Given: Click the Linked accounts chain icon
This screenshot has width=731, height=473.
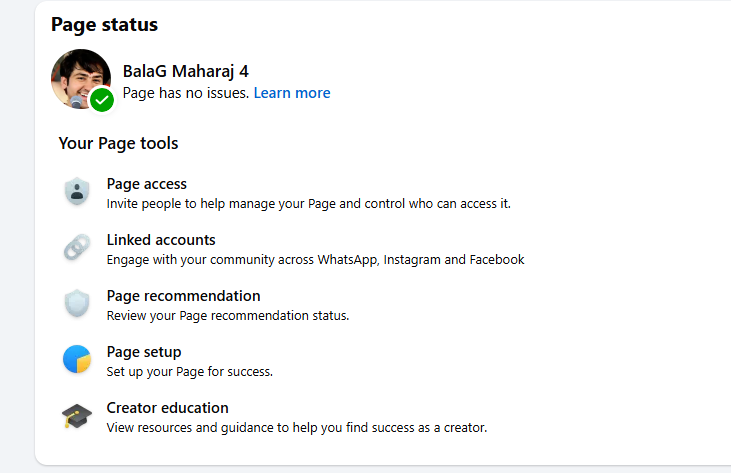Looking at the screenshot, I should pyautogui.click(x=77, y=248).
